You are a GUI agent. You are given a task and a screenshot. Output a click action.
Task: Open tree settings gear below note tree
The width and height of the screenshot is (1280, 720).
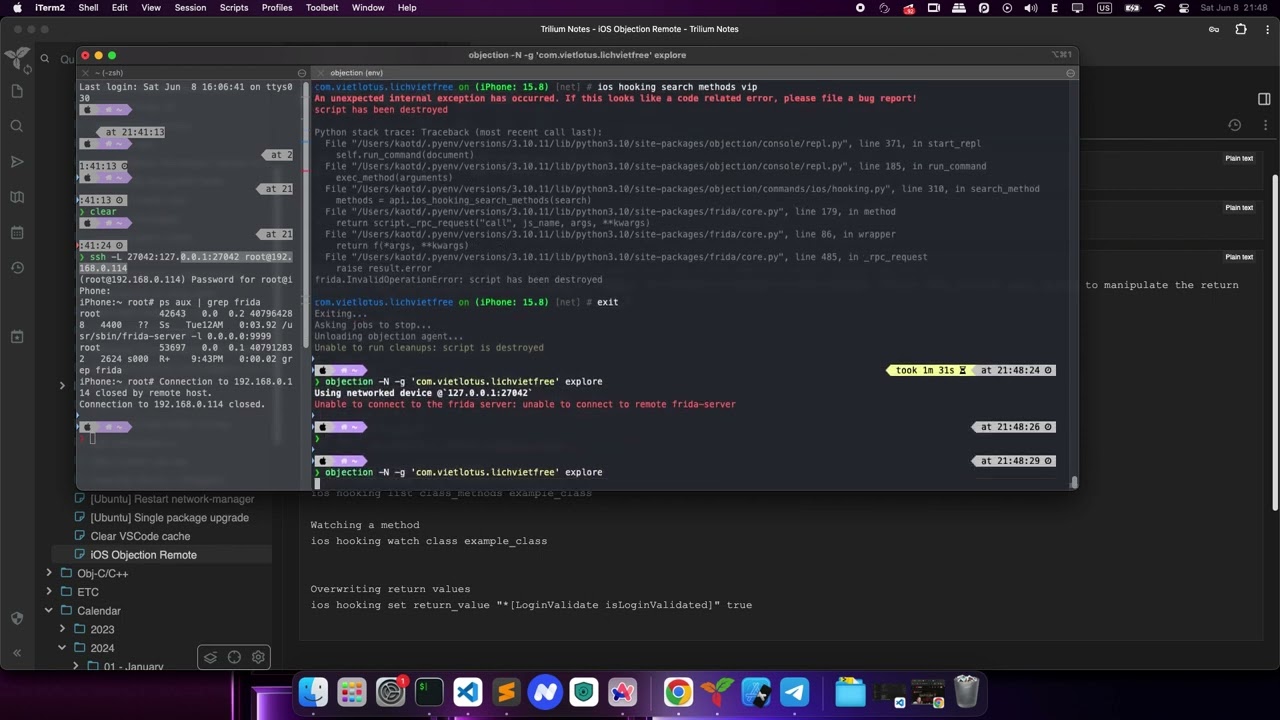258,657
